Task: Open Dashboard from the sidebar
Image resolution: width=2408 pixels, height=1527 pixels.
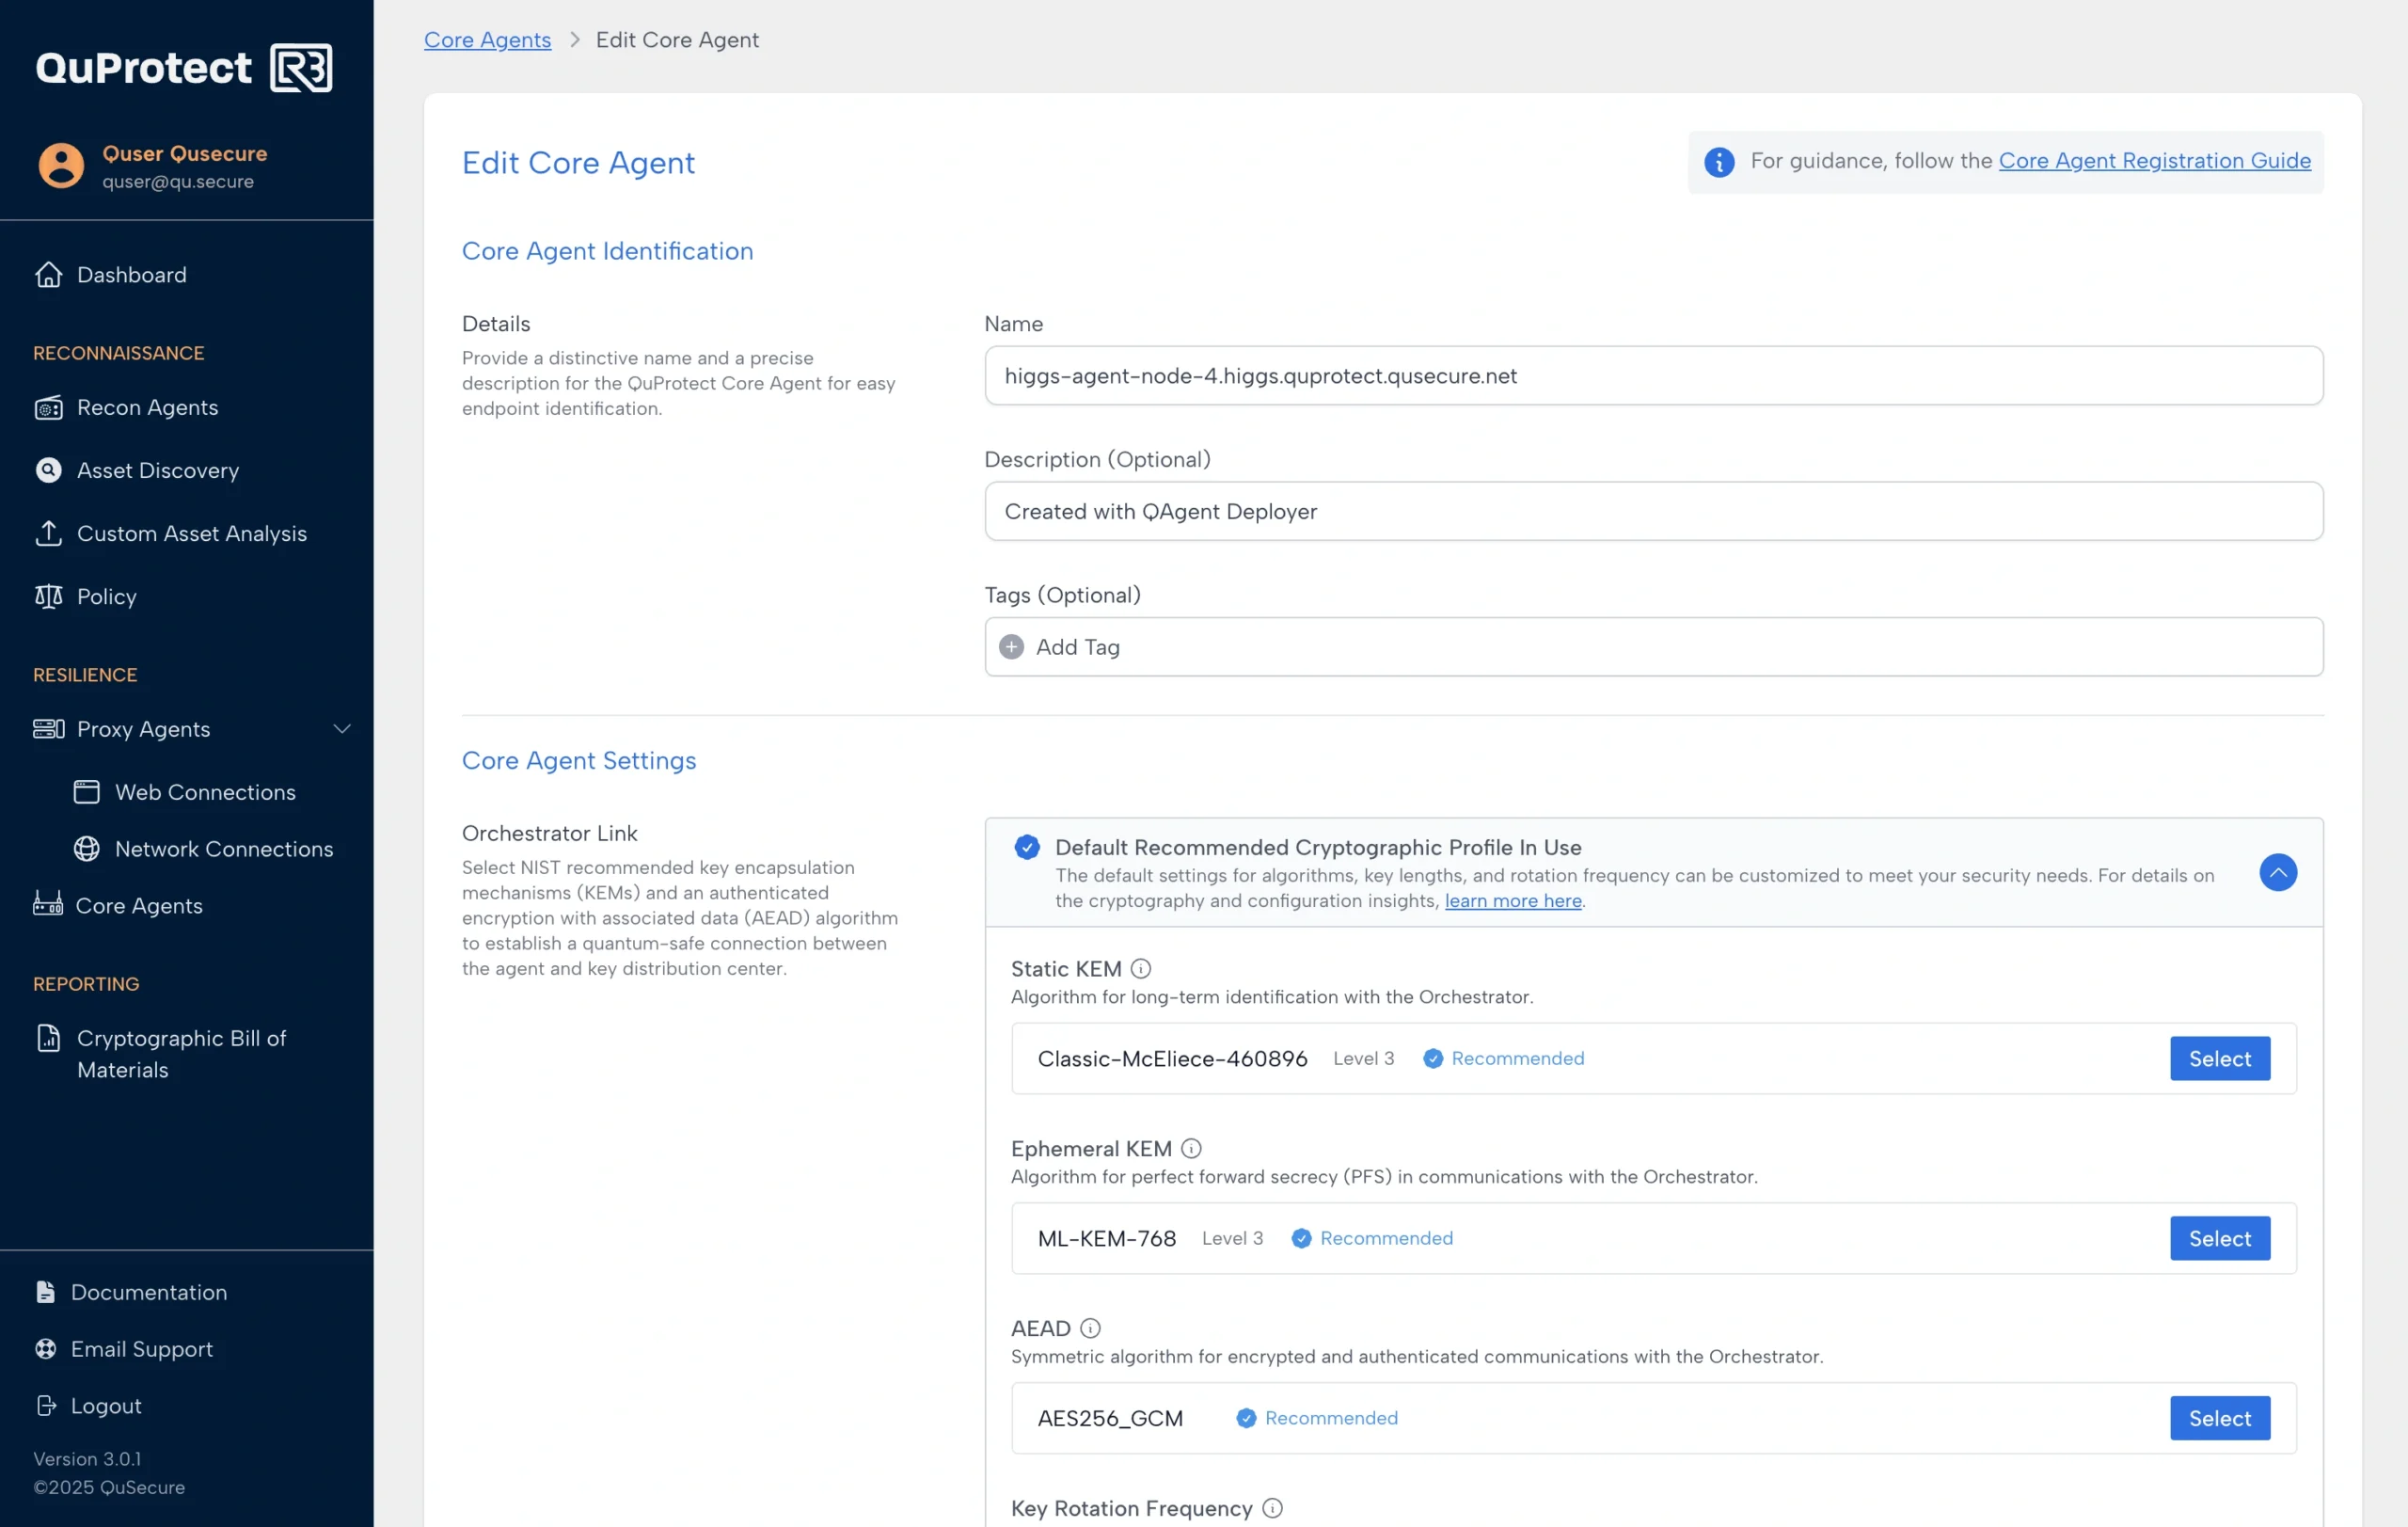Action: click(131, 274)
